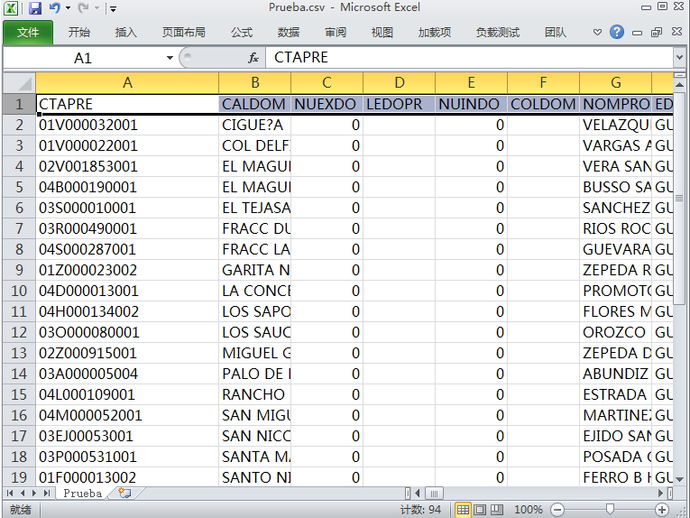Click cell OROZCO in column G
Image resolution: width=690 pixels, height=518 pixels.
click(x=616, y=332)
